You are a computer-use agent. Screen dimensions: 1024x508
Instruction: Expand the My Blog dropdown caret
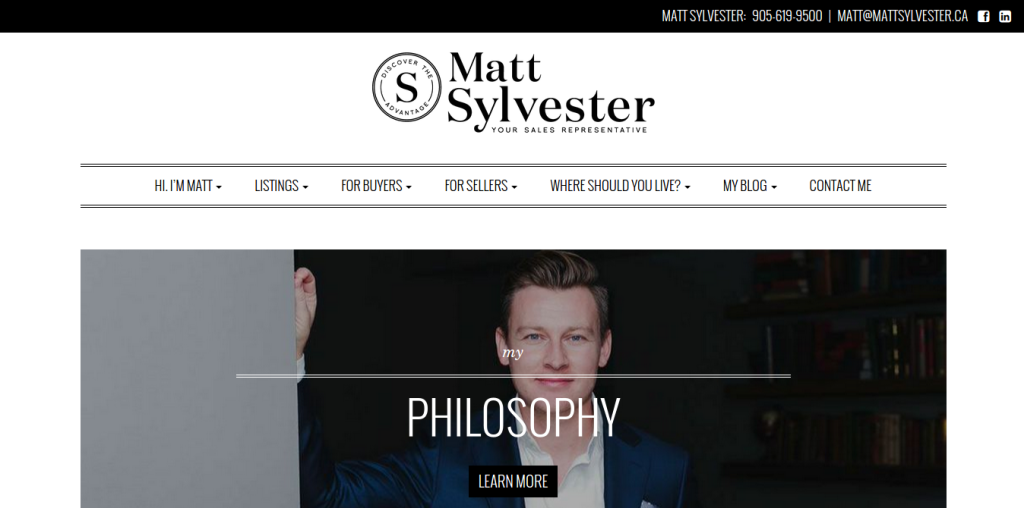pyautogui.click(x=774, y=187)
